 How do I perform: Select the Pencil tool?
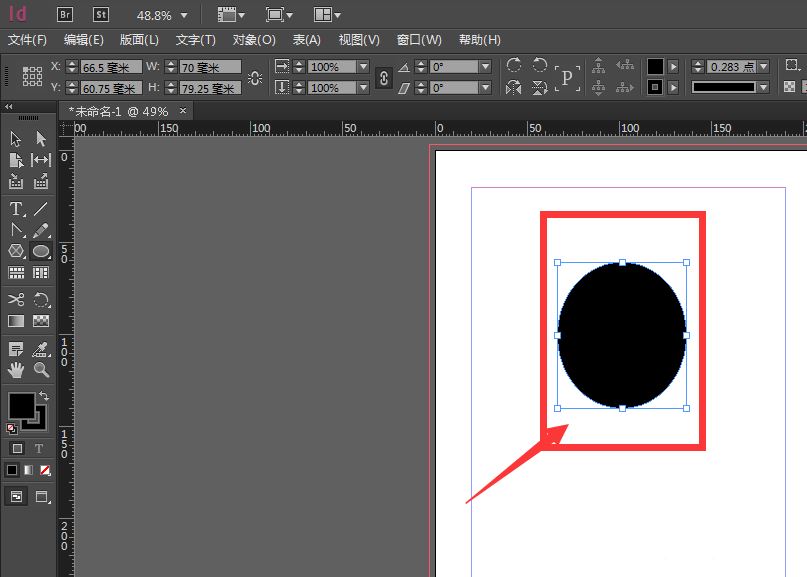(x=41, y=230)
